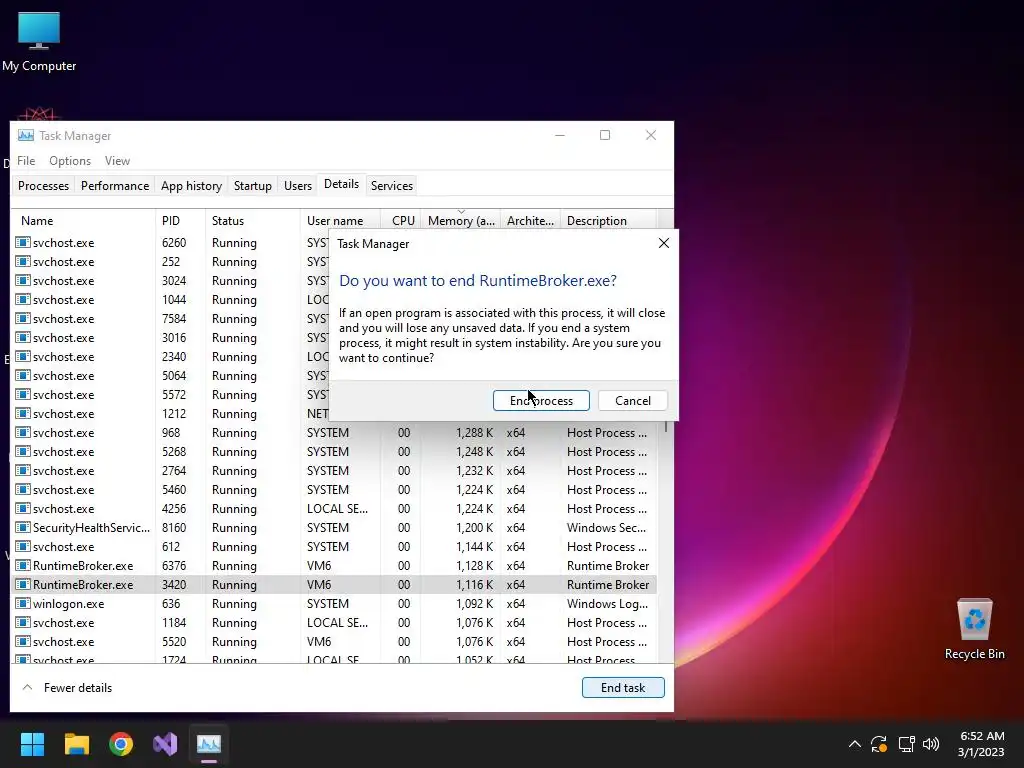Sort by the Architecture column header
Viewport: 1024px width, 768px height.
(530, 221)
